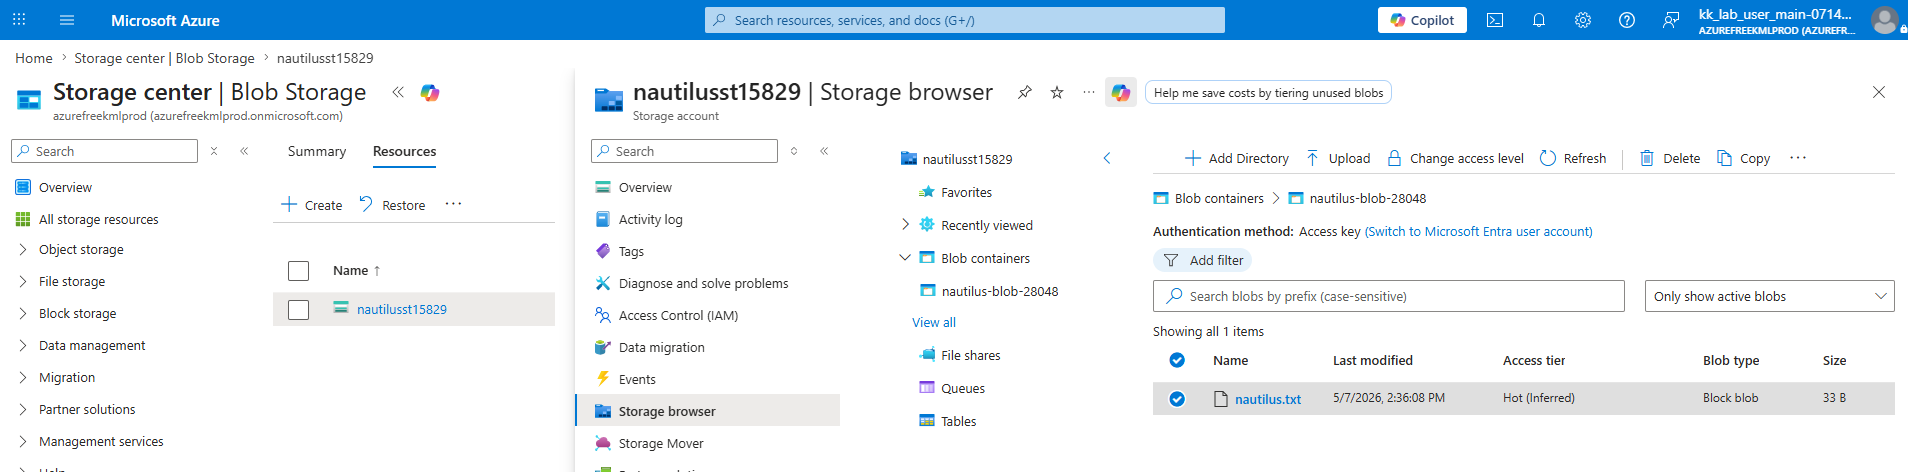Refresh the blob list
This screenshot has width=1908, height=472.
[x=1573, y=158]
